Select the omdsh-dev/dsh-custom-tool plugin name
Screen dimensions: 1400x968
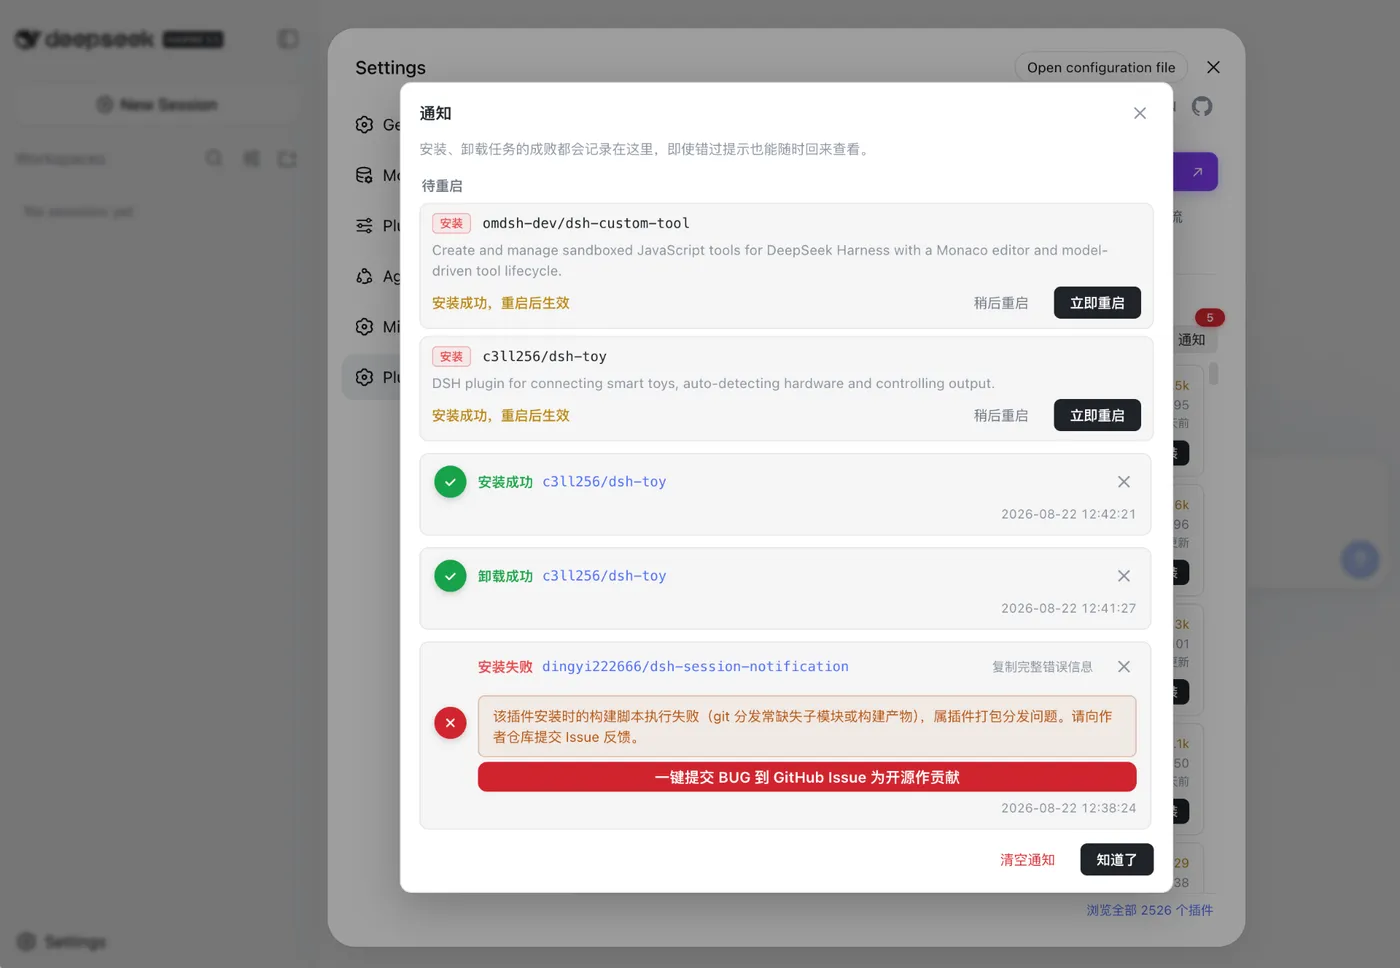[586, 223]
